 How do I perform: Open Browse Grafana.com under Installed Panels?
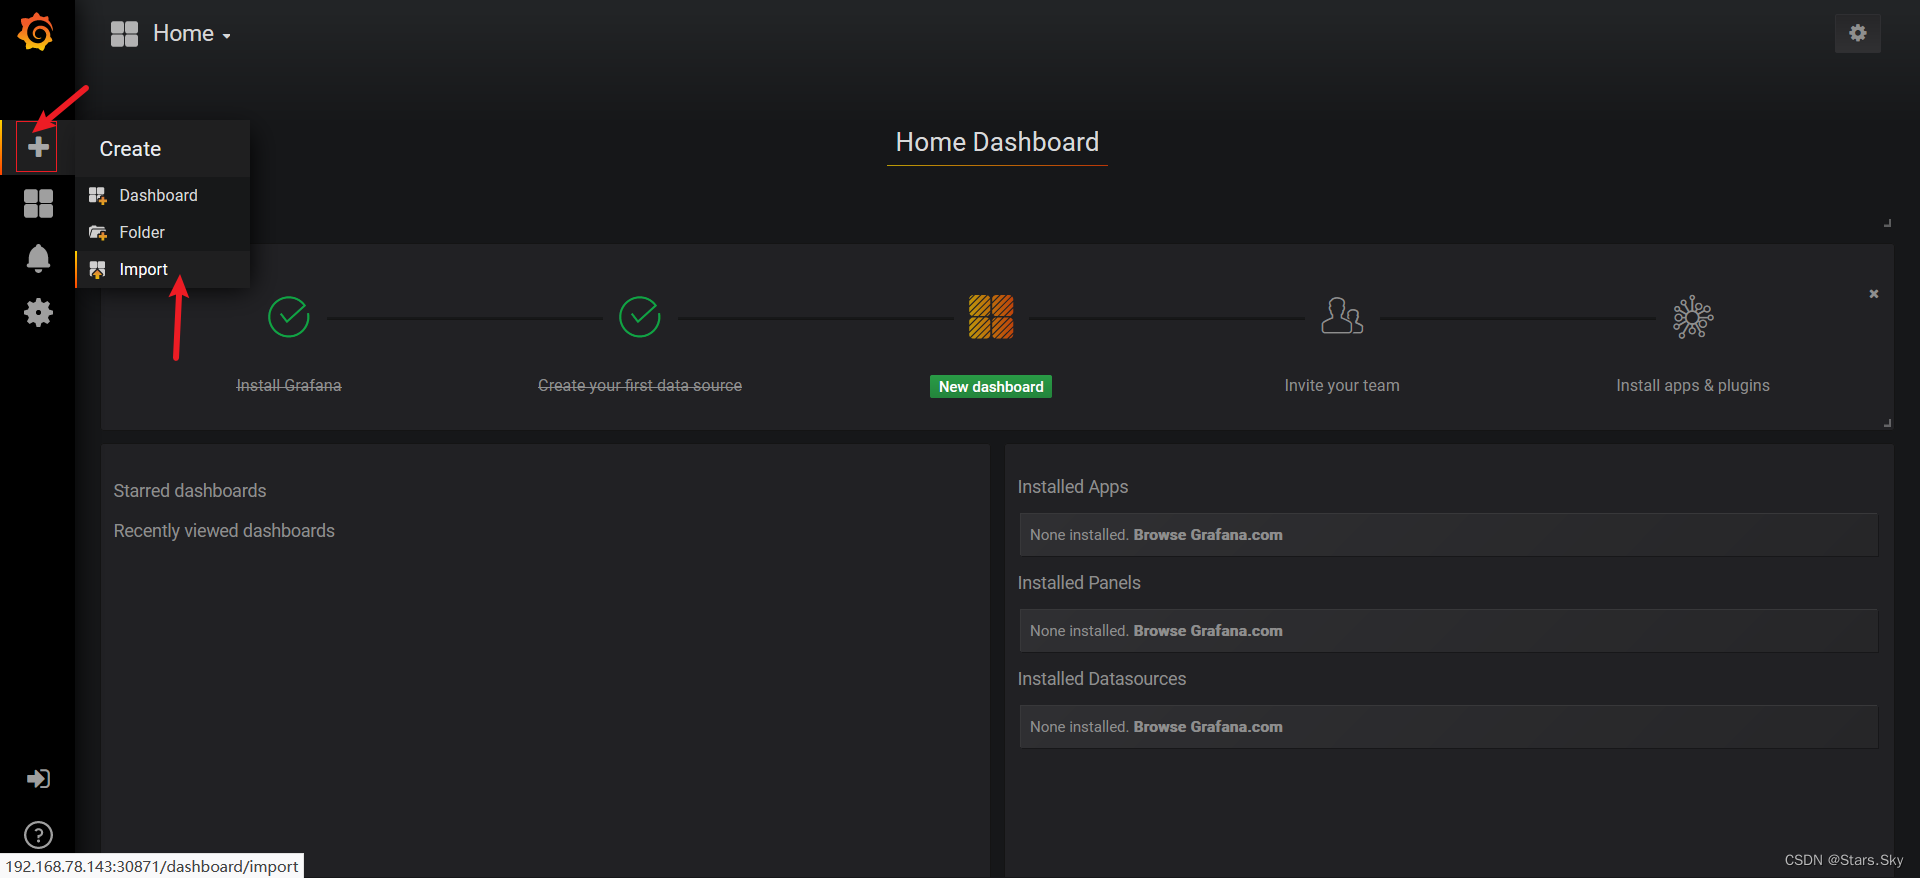coord(1208,631)
